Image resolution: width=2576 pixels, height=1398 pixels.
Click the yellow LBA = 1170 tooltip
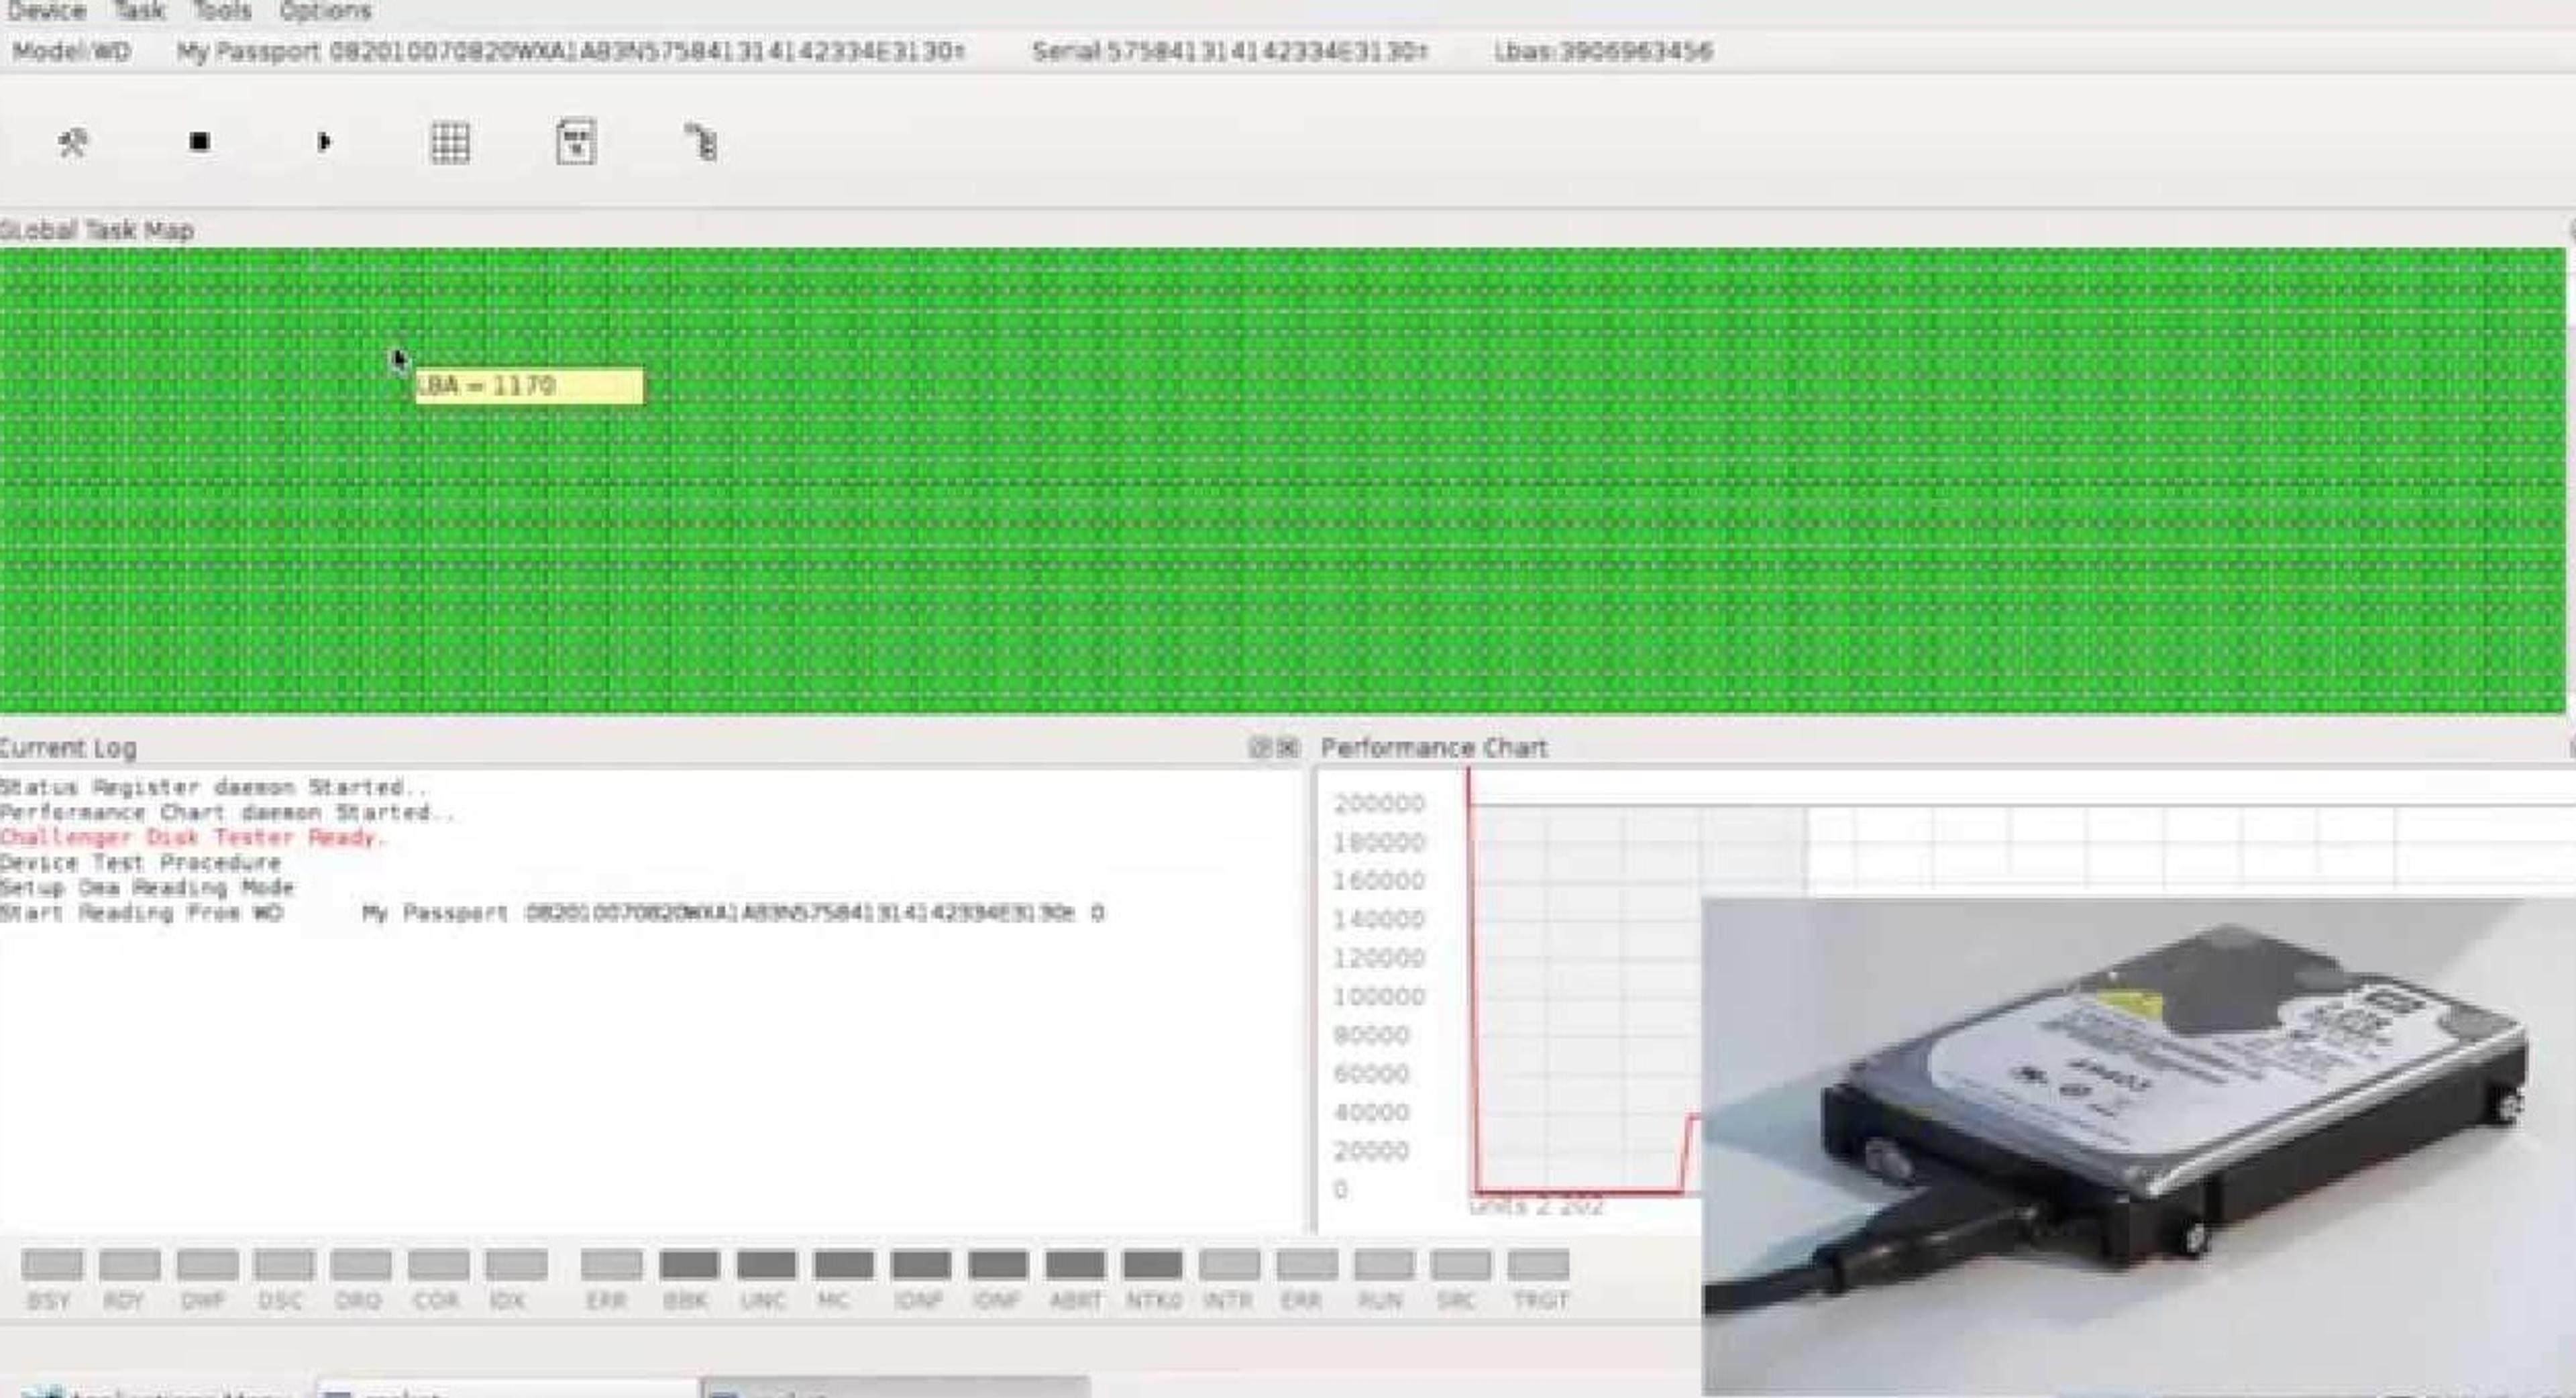coord(529,386)
